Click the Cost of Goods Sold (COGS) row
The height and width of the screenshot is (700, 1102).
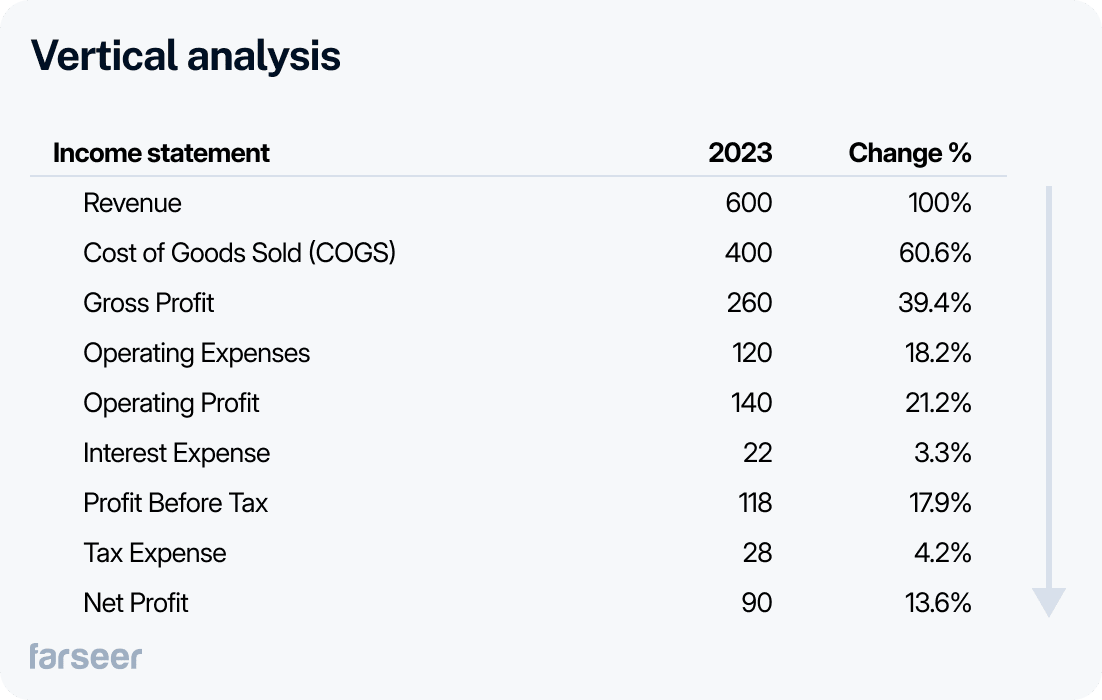point(239,253)
